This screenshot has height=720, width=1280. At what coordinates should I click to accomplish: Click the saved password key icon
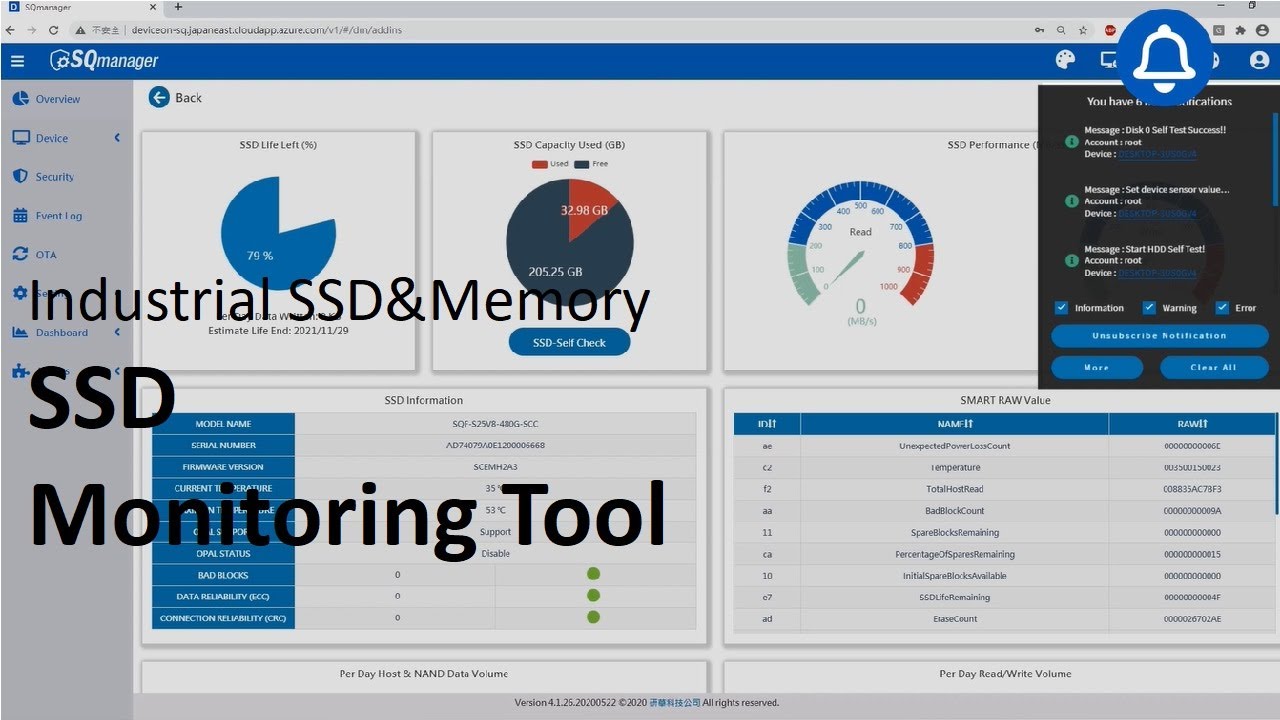tap(1039, 30)
